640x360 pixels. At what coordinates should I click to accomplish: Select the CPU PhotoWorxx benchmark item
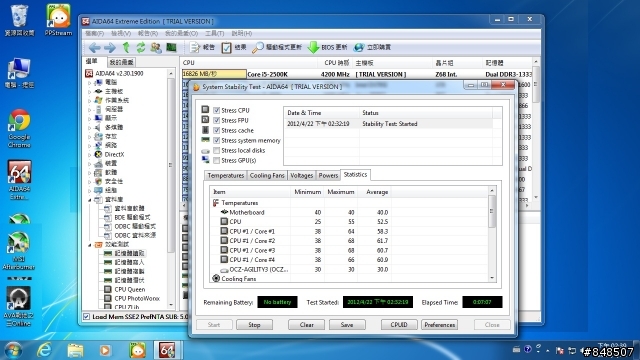point(137,298)
